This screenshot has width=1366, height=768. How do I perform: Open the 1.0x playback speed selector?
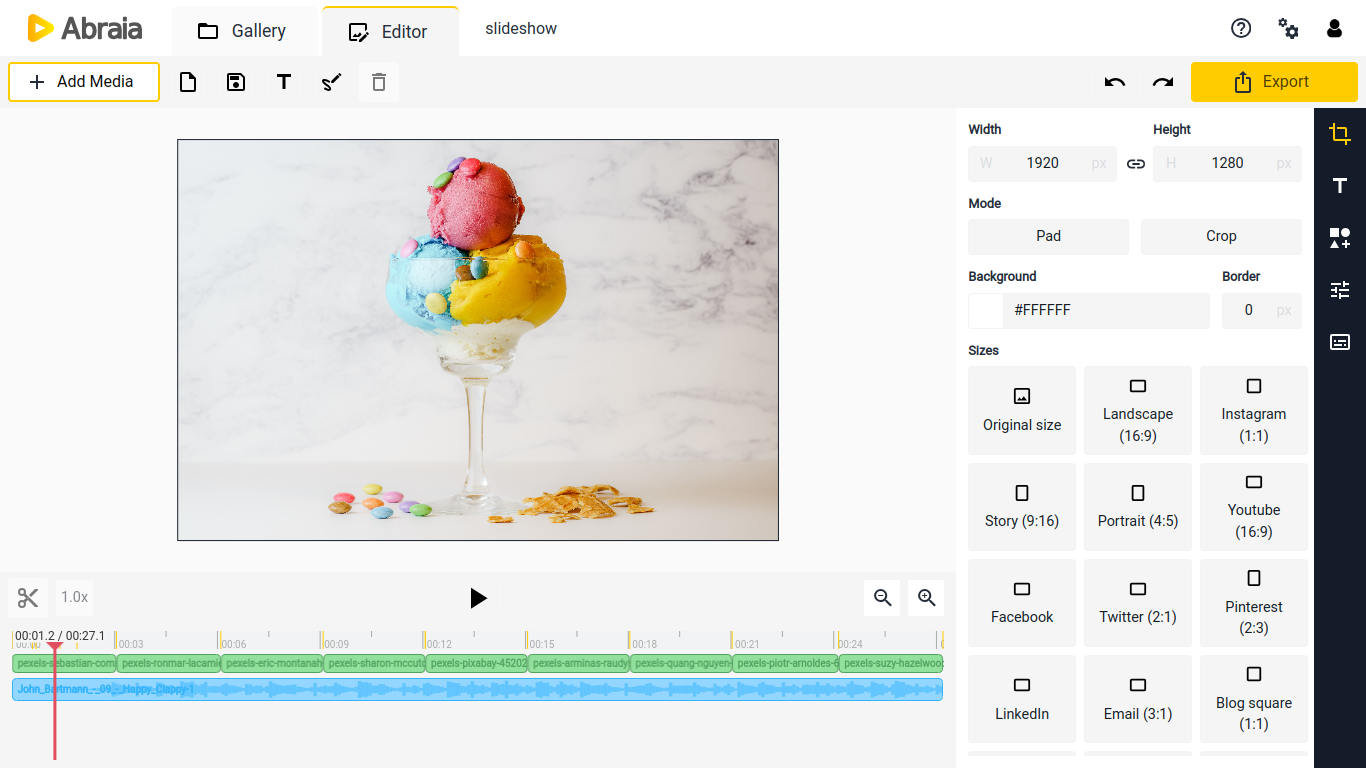coord(75,598)
